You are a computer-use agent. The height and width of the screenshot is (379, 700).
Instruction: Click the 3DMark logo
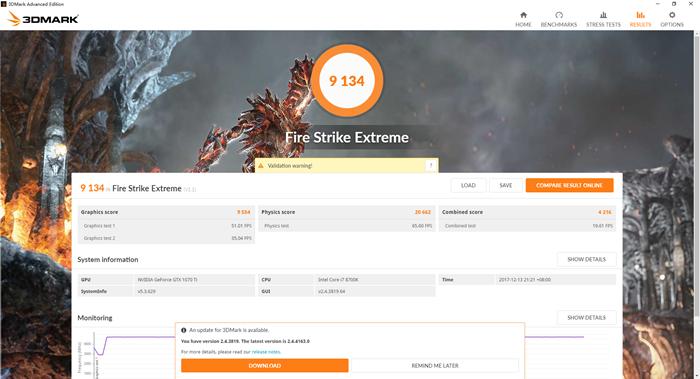tap(44, 19)
